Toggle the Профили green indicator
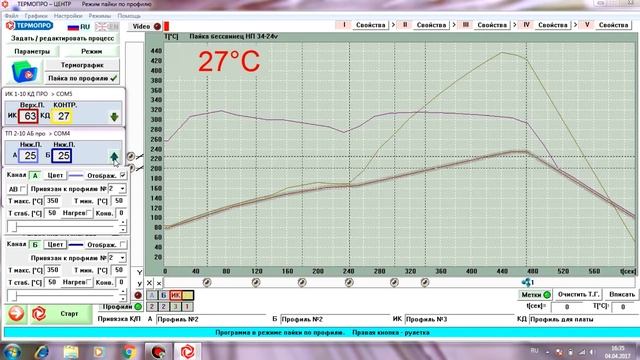Screen dimensions: 640x360 [138, 306]
